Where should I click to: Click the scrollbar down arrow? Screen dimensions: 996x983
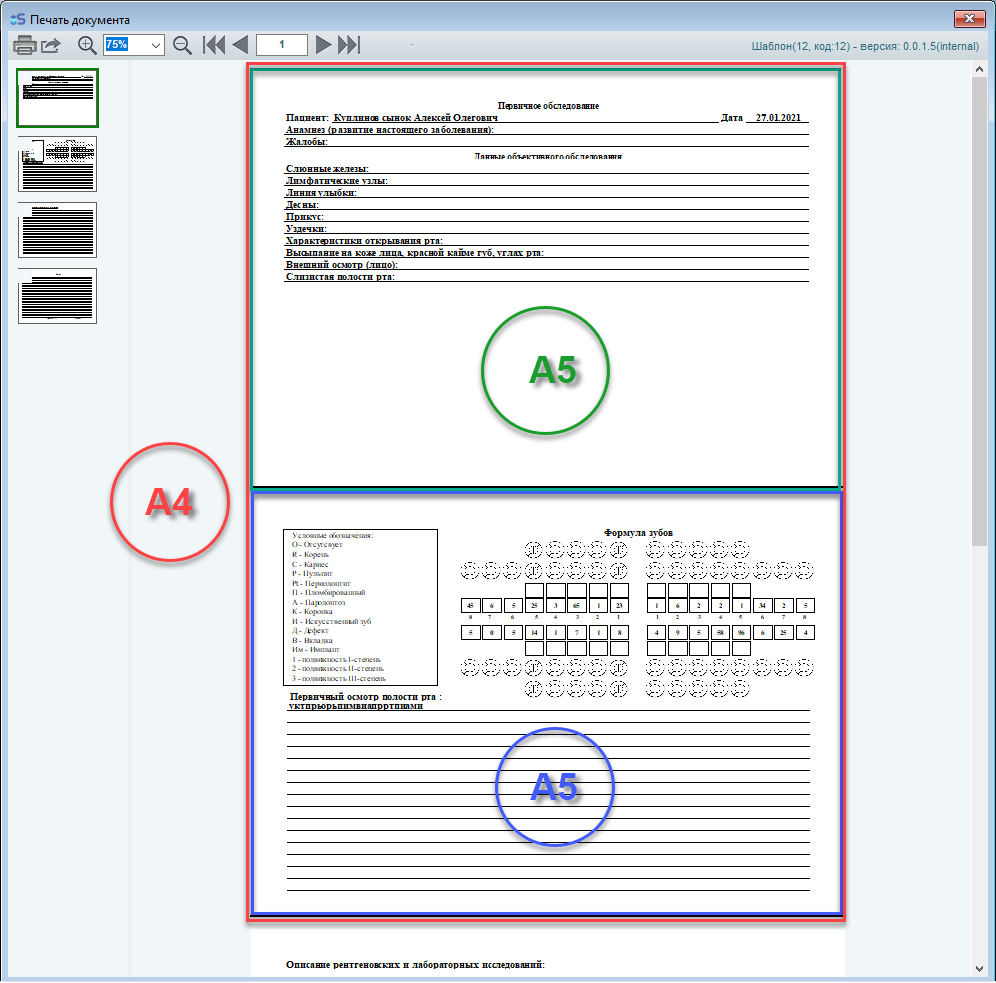pos(980,968)
